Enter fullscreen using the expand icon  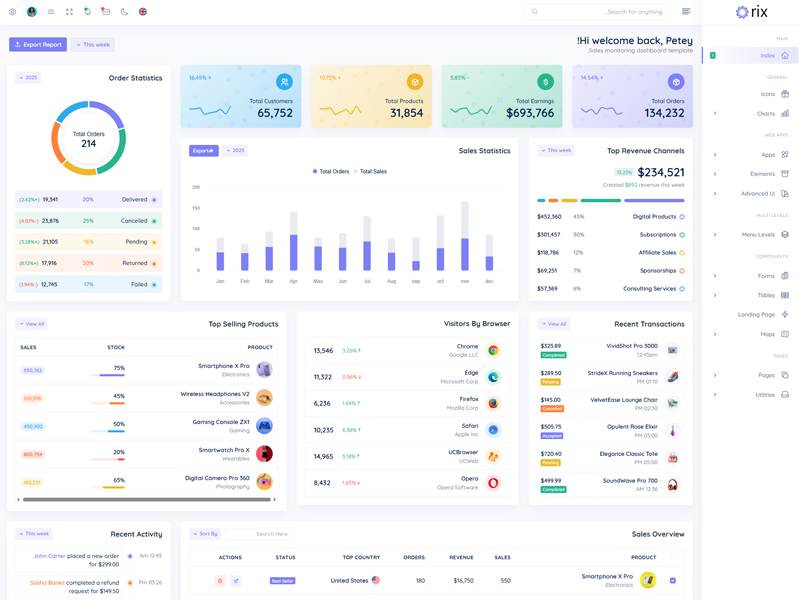[69, 12]
